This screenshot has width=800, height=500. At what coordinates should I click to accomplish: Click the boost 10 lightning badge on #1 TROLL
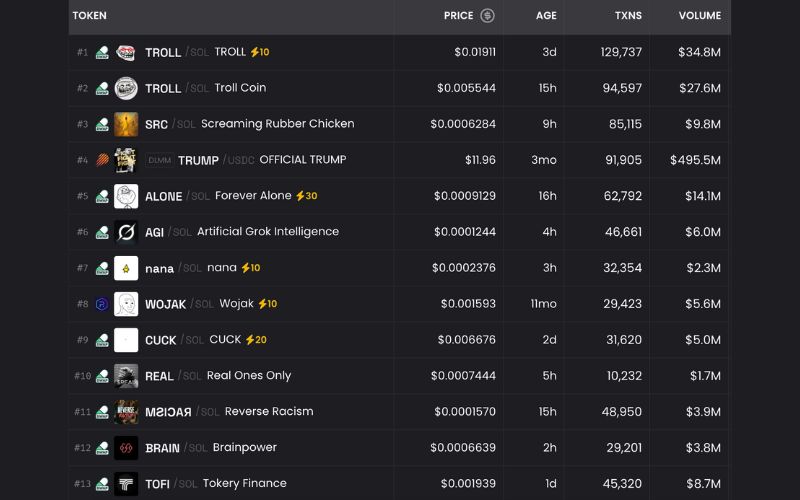(x=260, y=52)
